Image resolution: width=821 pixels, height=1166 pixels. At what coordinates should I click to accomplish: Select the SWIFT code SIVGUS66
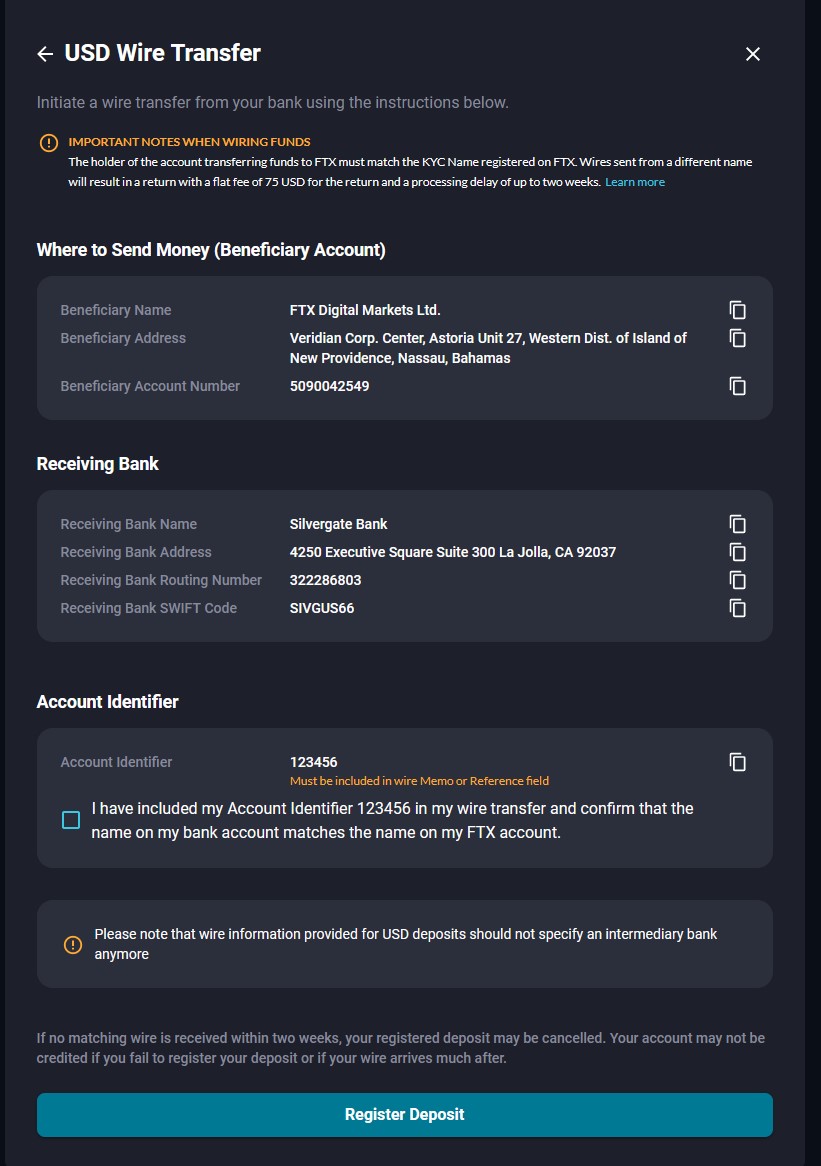point(322,608)
